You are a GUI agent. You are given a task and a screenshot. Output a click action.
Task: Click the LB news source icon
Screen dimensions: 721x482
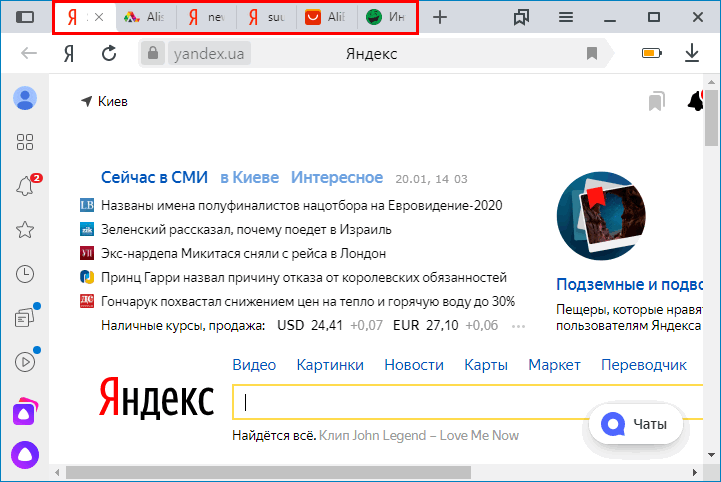pos(87,205)
